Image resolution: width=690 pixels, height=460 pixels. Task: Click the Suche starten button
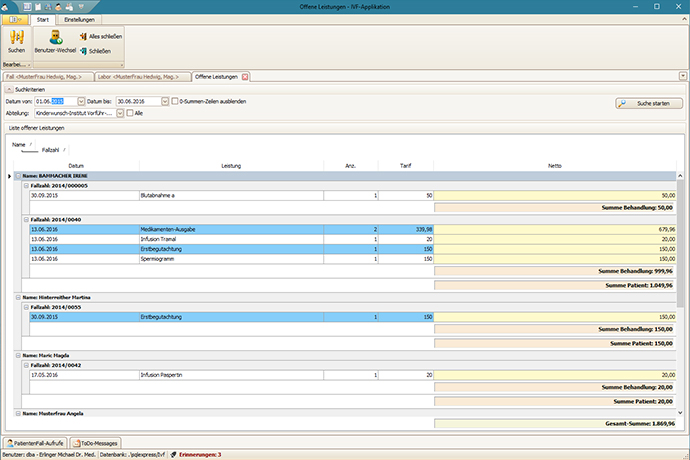pos(649,103)
